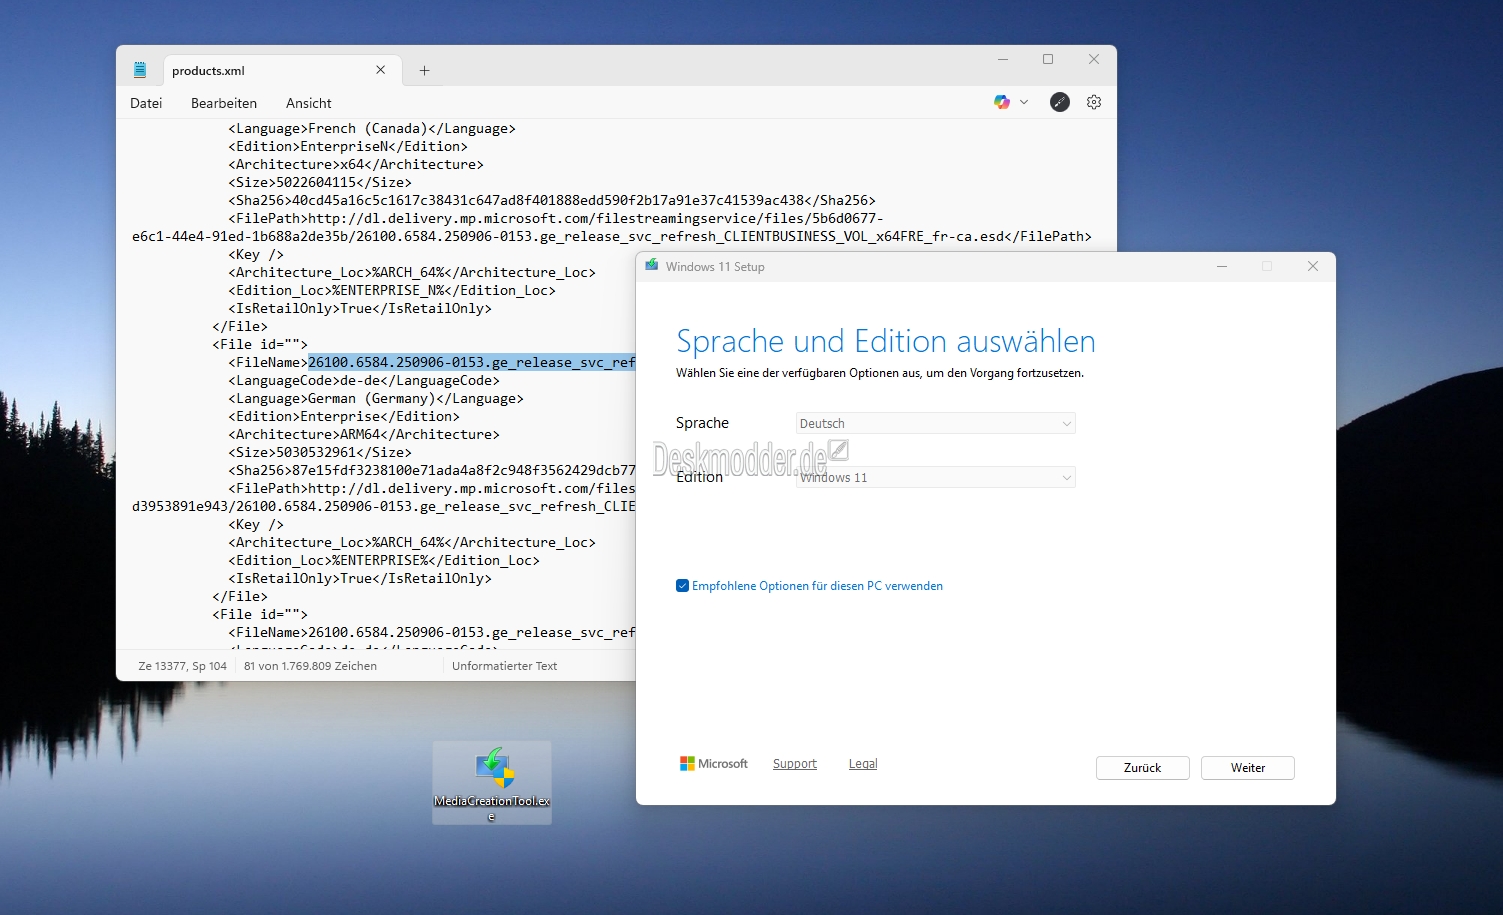
Task: Select the MediaCreationTool.exe desktop icon
Action: click(x=492, y=783)
